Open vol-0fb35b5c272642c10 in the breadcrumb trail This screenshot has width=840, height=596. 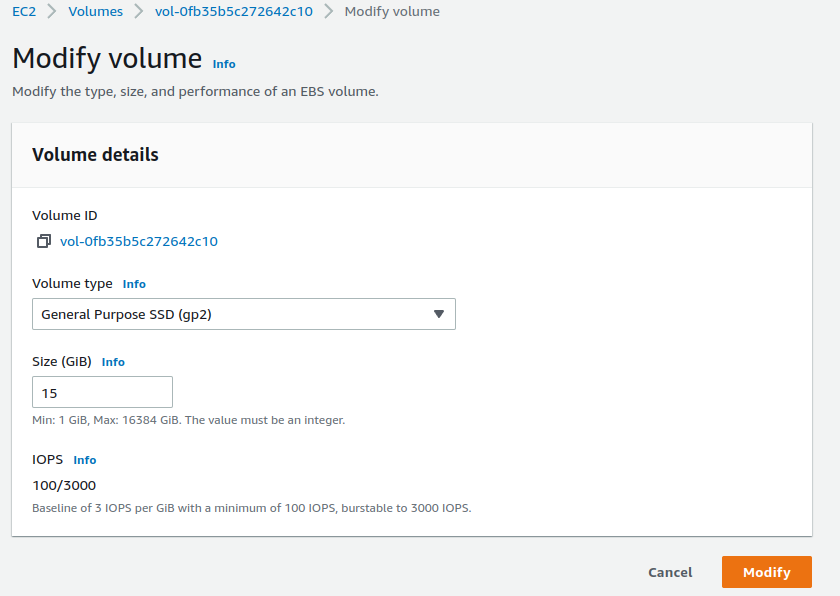(234, 11)
